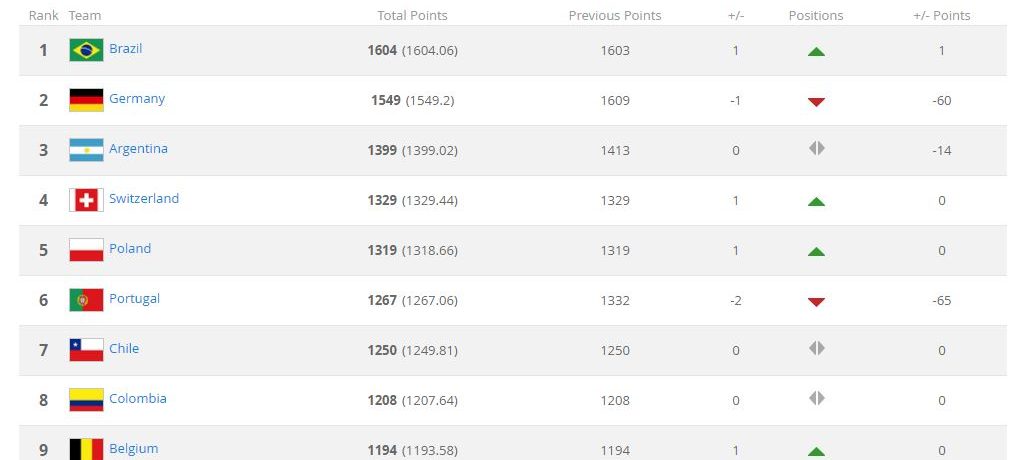
Task: Open the Belgium team link
Action: (x=134, y=449)
